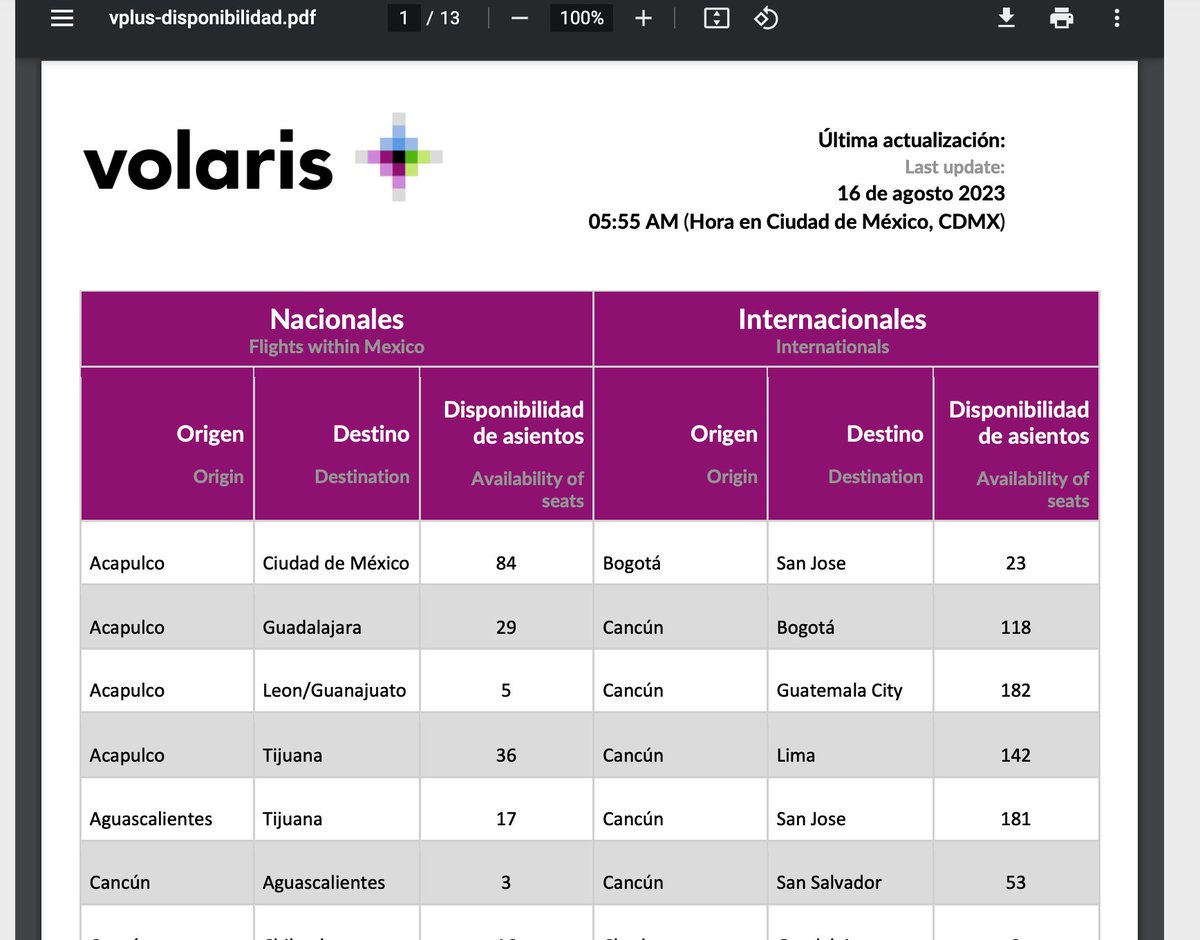This screenshot has width=1200, height=940.
Task: Download the PDF file
Action: (x=1007, y=18)
